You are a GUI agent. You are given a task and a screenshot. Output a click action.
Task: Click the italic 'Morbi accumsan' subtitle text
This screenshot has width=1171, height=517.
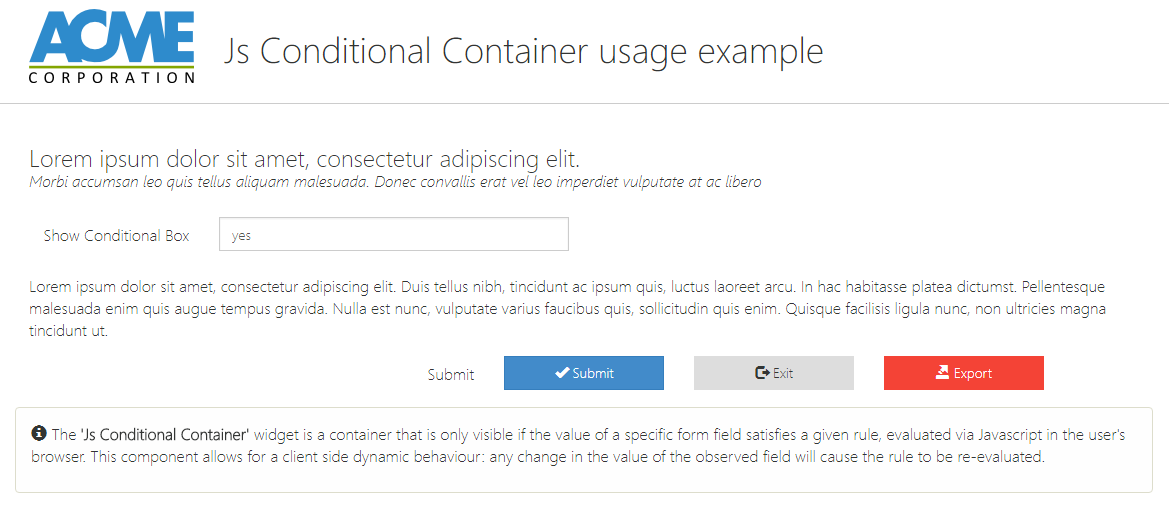(x=395, y=182)
